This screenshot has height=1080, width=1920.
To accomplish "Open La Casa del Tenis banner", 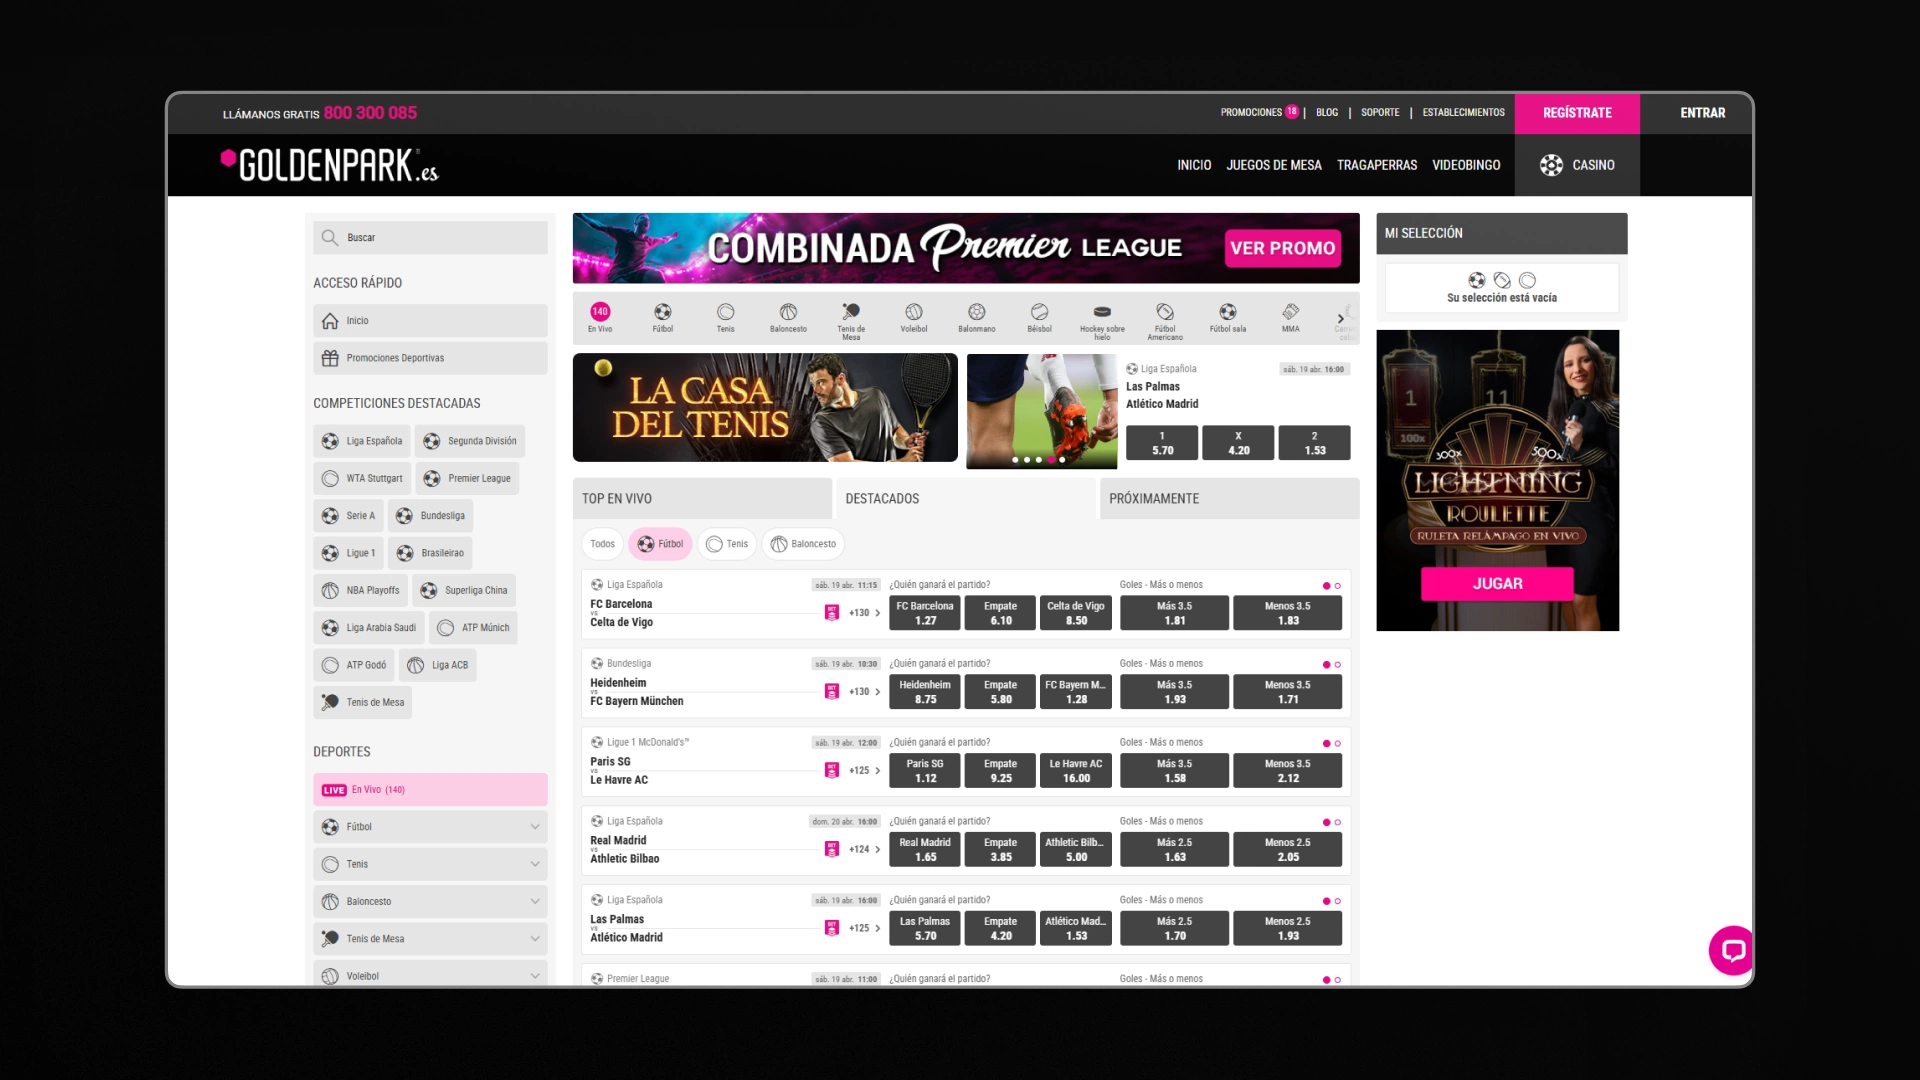I will [x=765, y=408].
